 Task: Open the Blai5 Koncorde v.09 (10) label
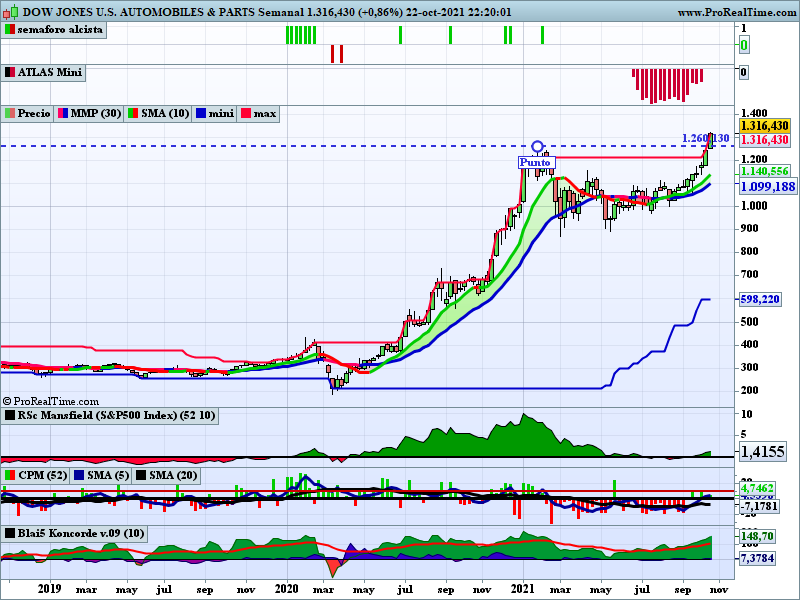click(x=75, y=534)
